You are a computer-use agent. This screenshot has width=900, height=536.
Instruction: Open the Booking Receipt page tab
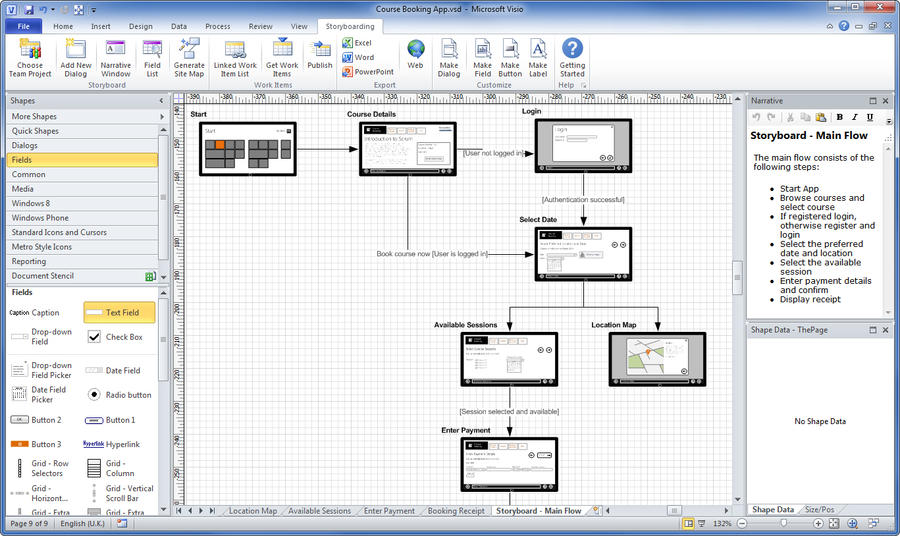click(x=456, y=511)
